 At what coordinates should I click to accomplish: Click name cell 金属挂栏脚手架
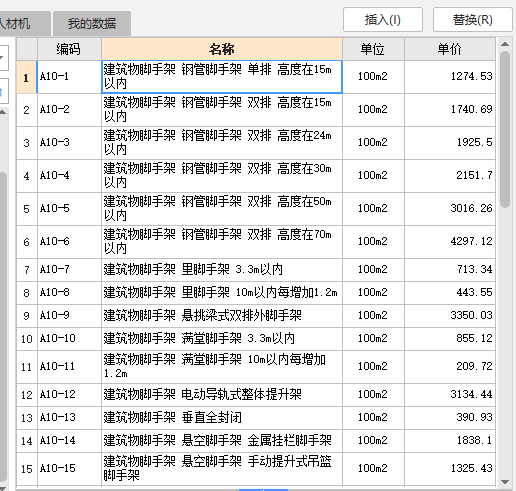coord(222,441)
